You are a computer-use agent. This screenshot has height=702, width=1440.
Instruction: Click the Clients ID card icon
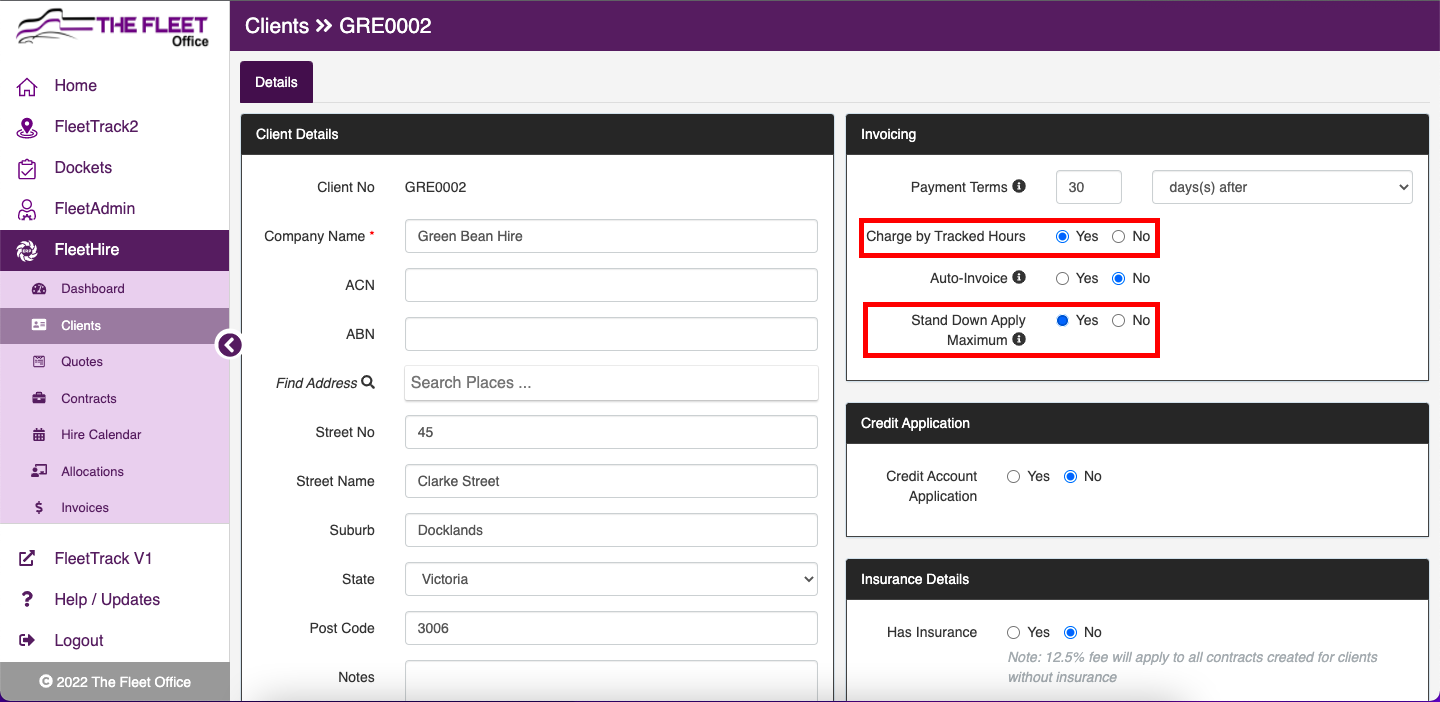[39, 325]
